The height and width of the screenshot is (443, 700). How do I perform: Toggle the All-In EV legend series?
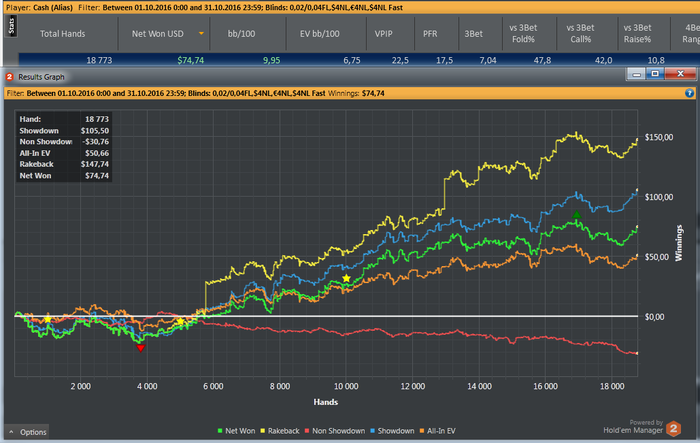[437, 431]
